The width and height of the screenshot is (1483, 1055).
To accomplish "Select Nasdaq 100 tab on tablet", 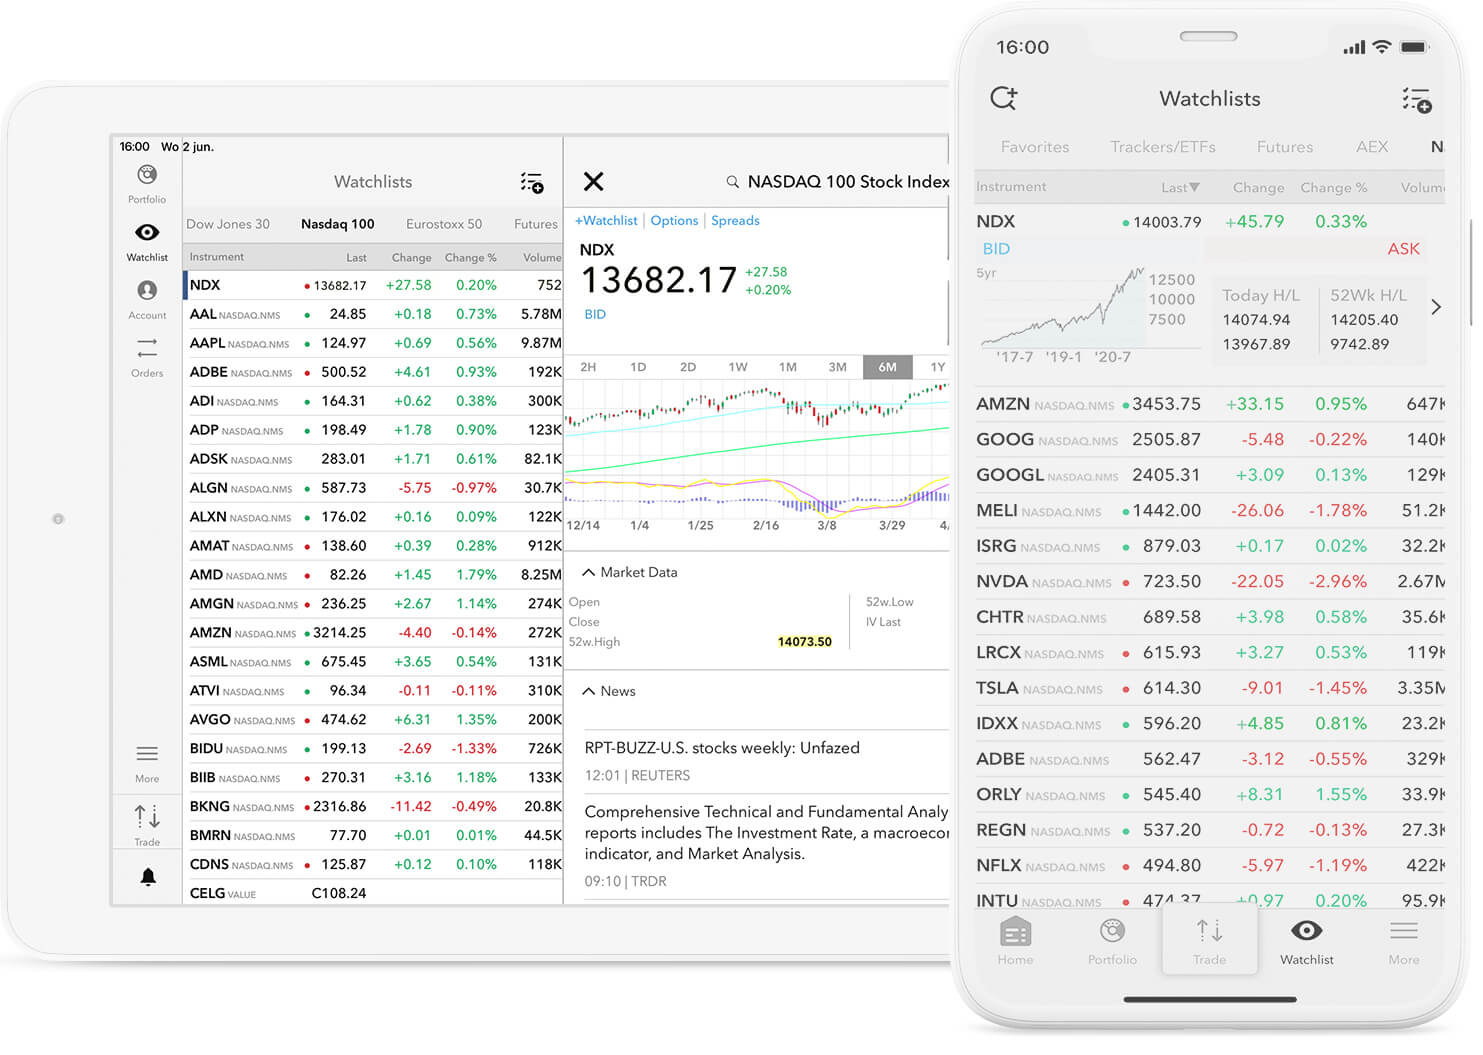I will point(338,224).
